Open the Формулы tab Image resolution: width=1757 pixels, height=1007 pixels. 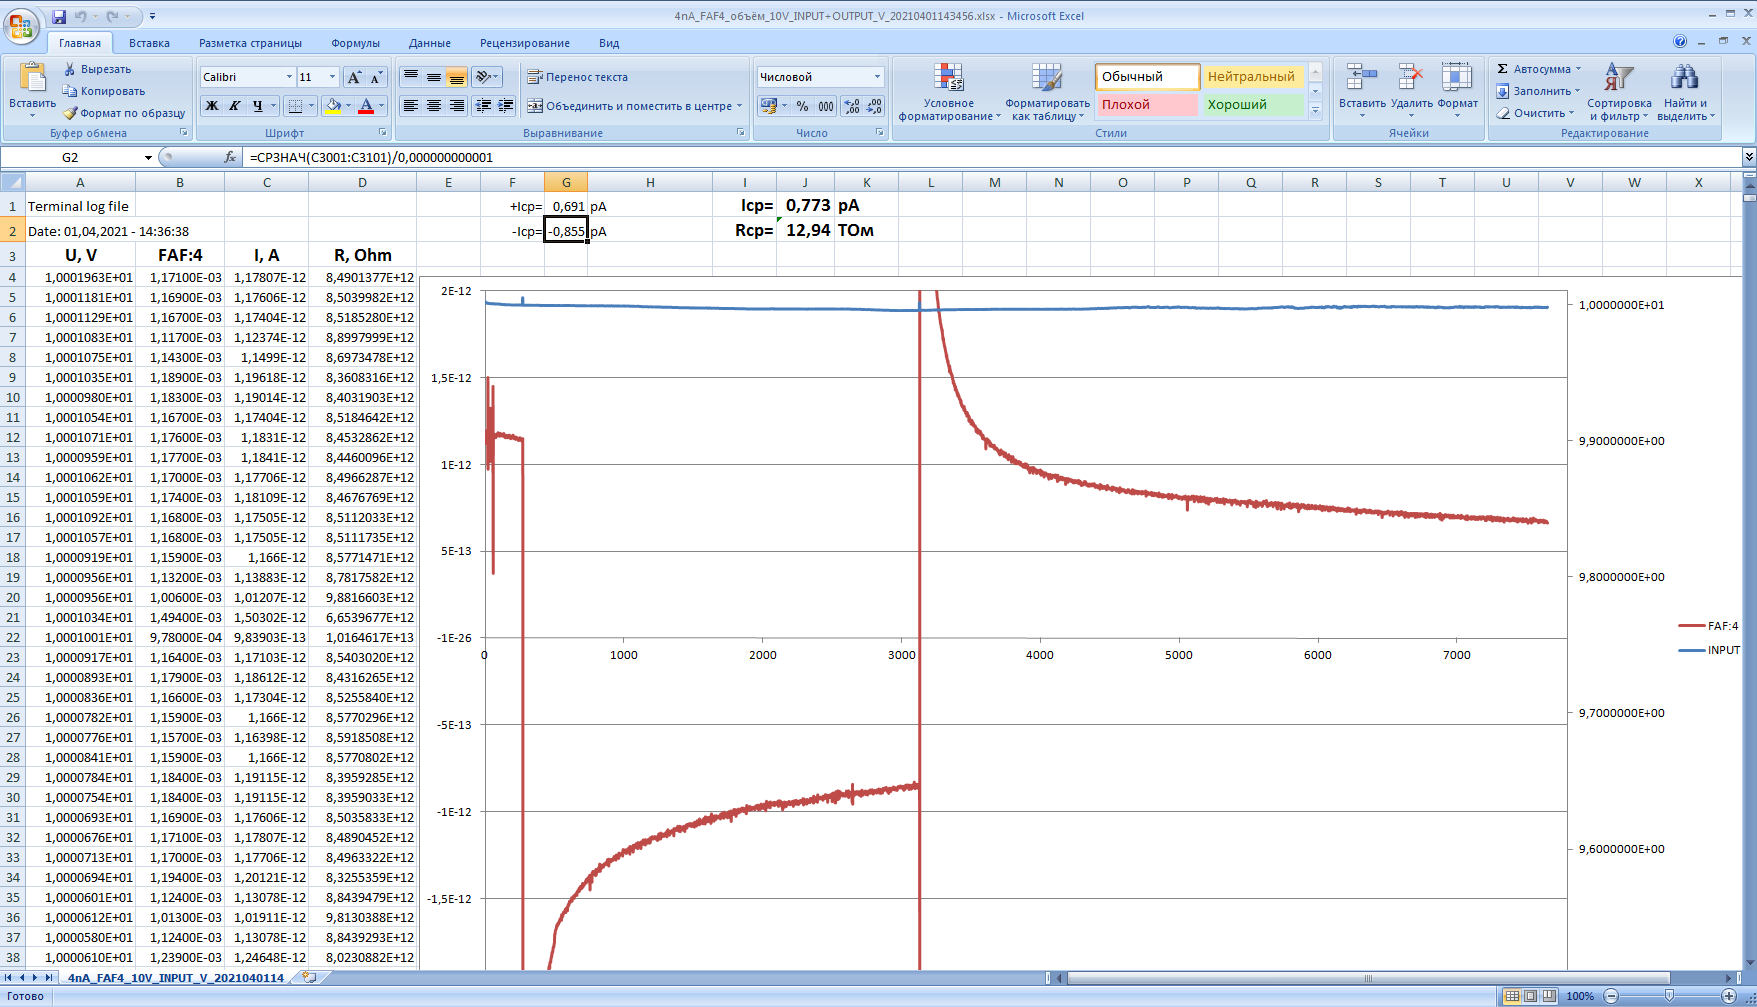point(355,43)
